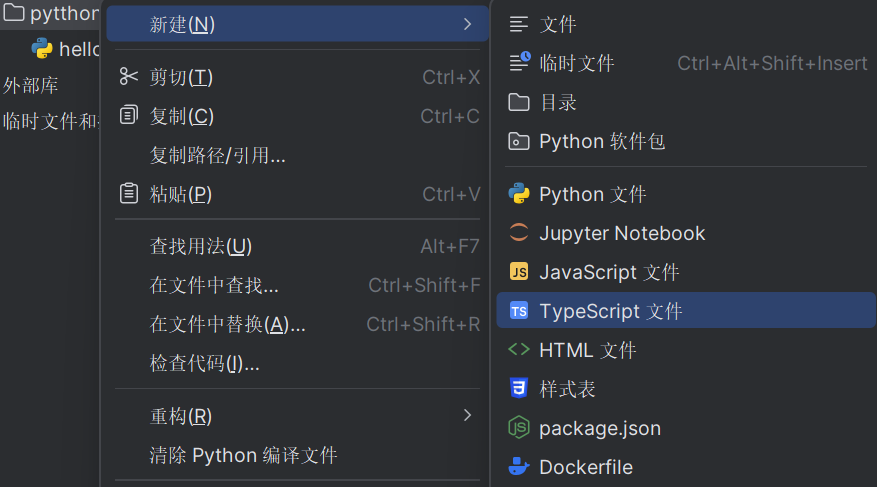
Task: Expand the 新建(N) submenu arrow
Action: 467,24
